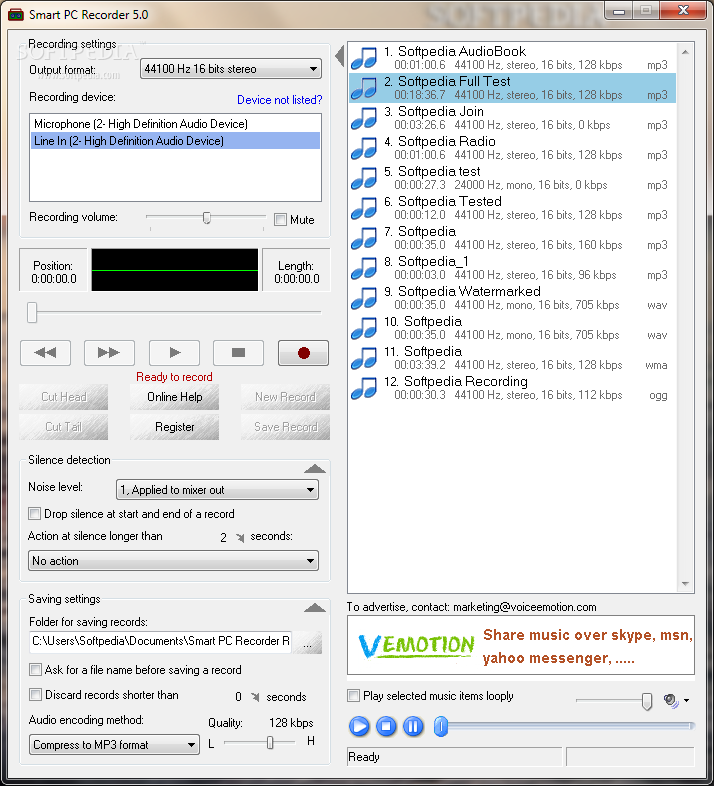Viewport: 714px width, 786px height.
Task: Select Line In recording device
Action: coord(175,141)
